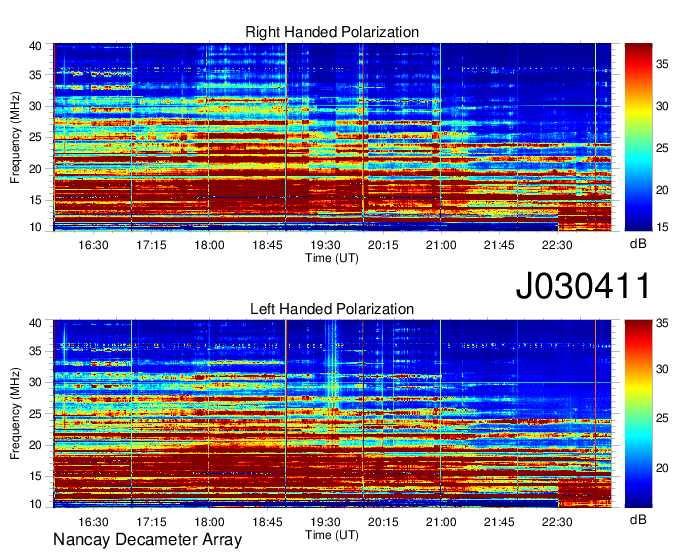Click the "20:15" tick on the top time axis

(x=383, y=245)
